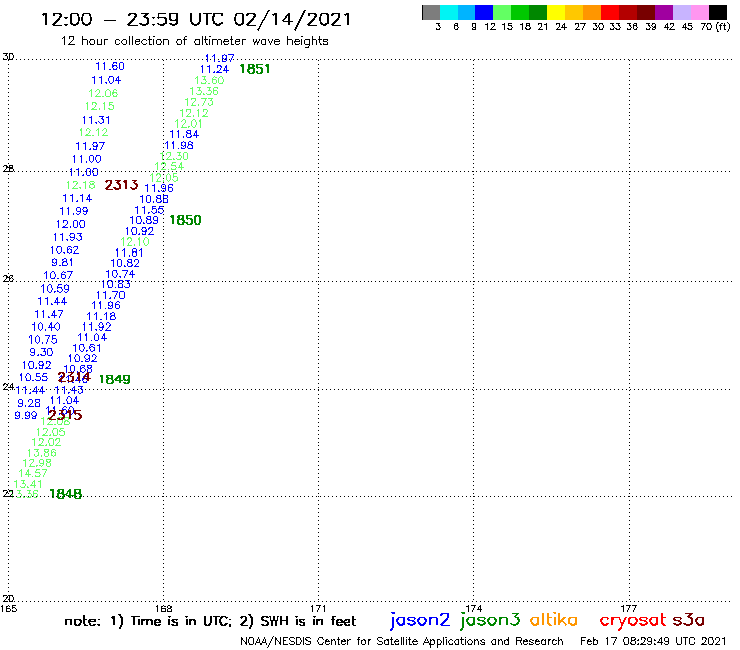Viewport: 740px width, 650px height.
Task: Click the green wave height '13.86'
Action: pos(42,453)
